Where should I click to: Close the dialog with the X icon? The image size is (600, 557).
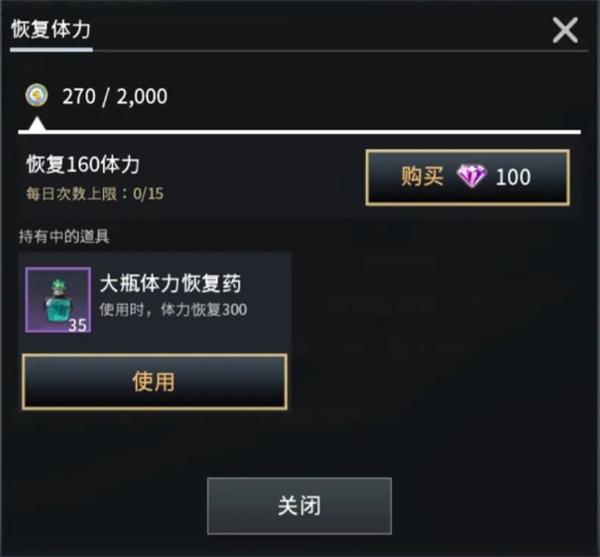click(x=565, y=30)
